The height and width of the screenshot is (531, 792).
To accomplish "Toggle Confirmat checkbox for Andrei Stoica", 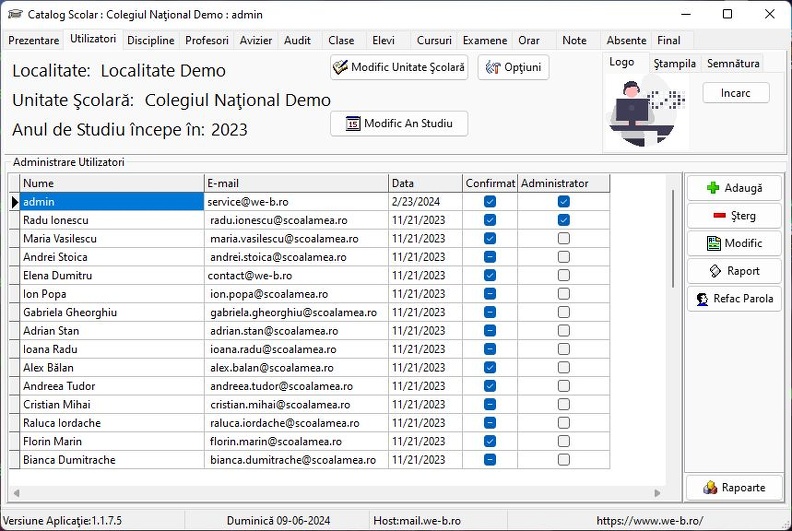I will [489, 257].
